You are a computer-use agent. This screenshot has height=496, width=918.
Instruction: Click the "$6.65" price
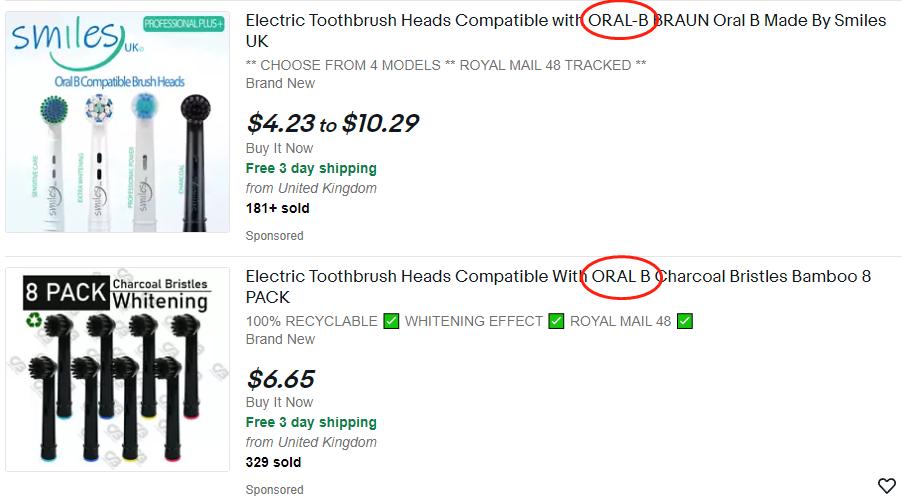pos(280,379)
